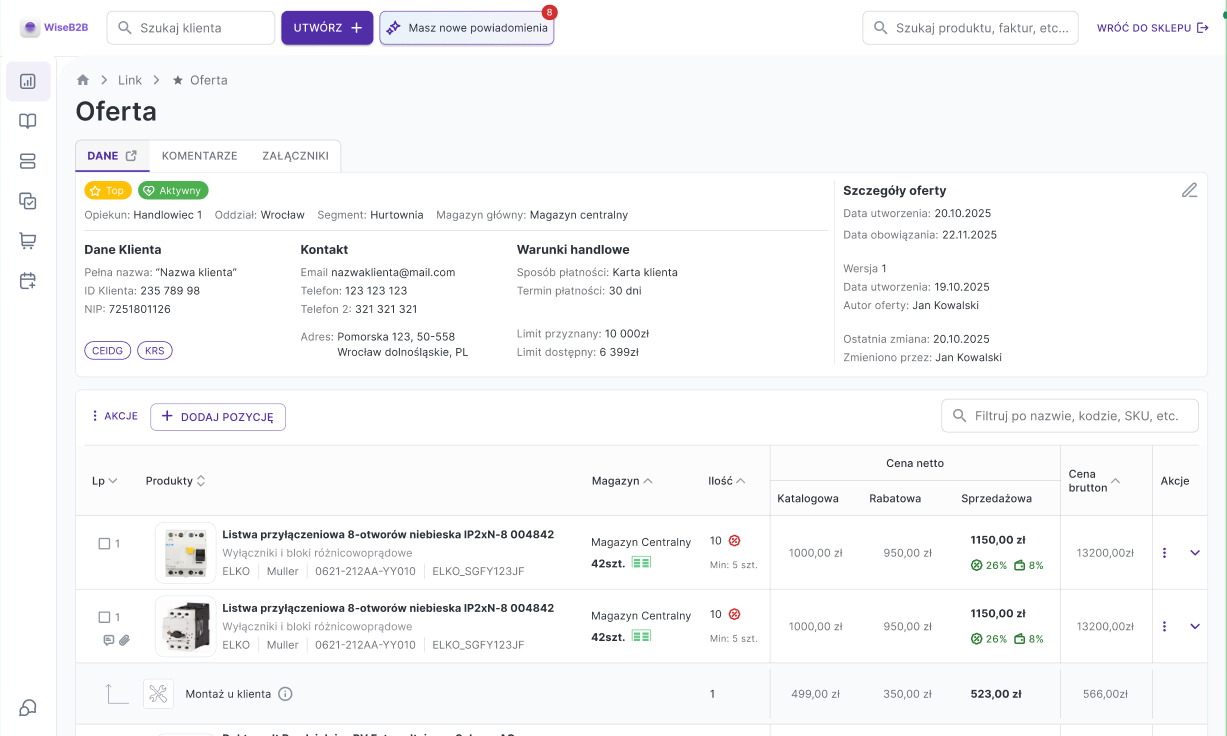Open the Lp column dropdown arrow
1227x736 pixels.
(113, 481)
